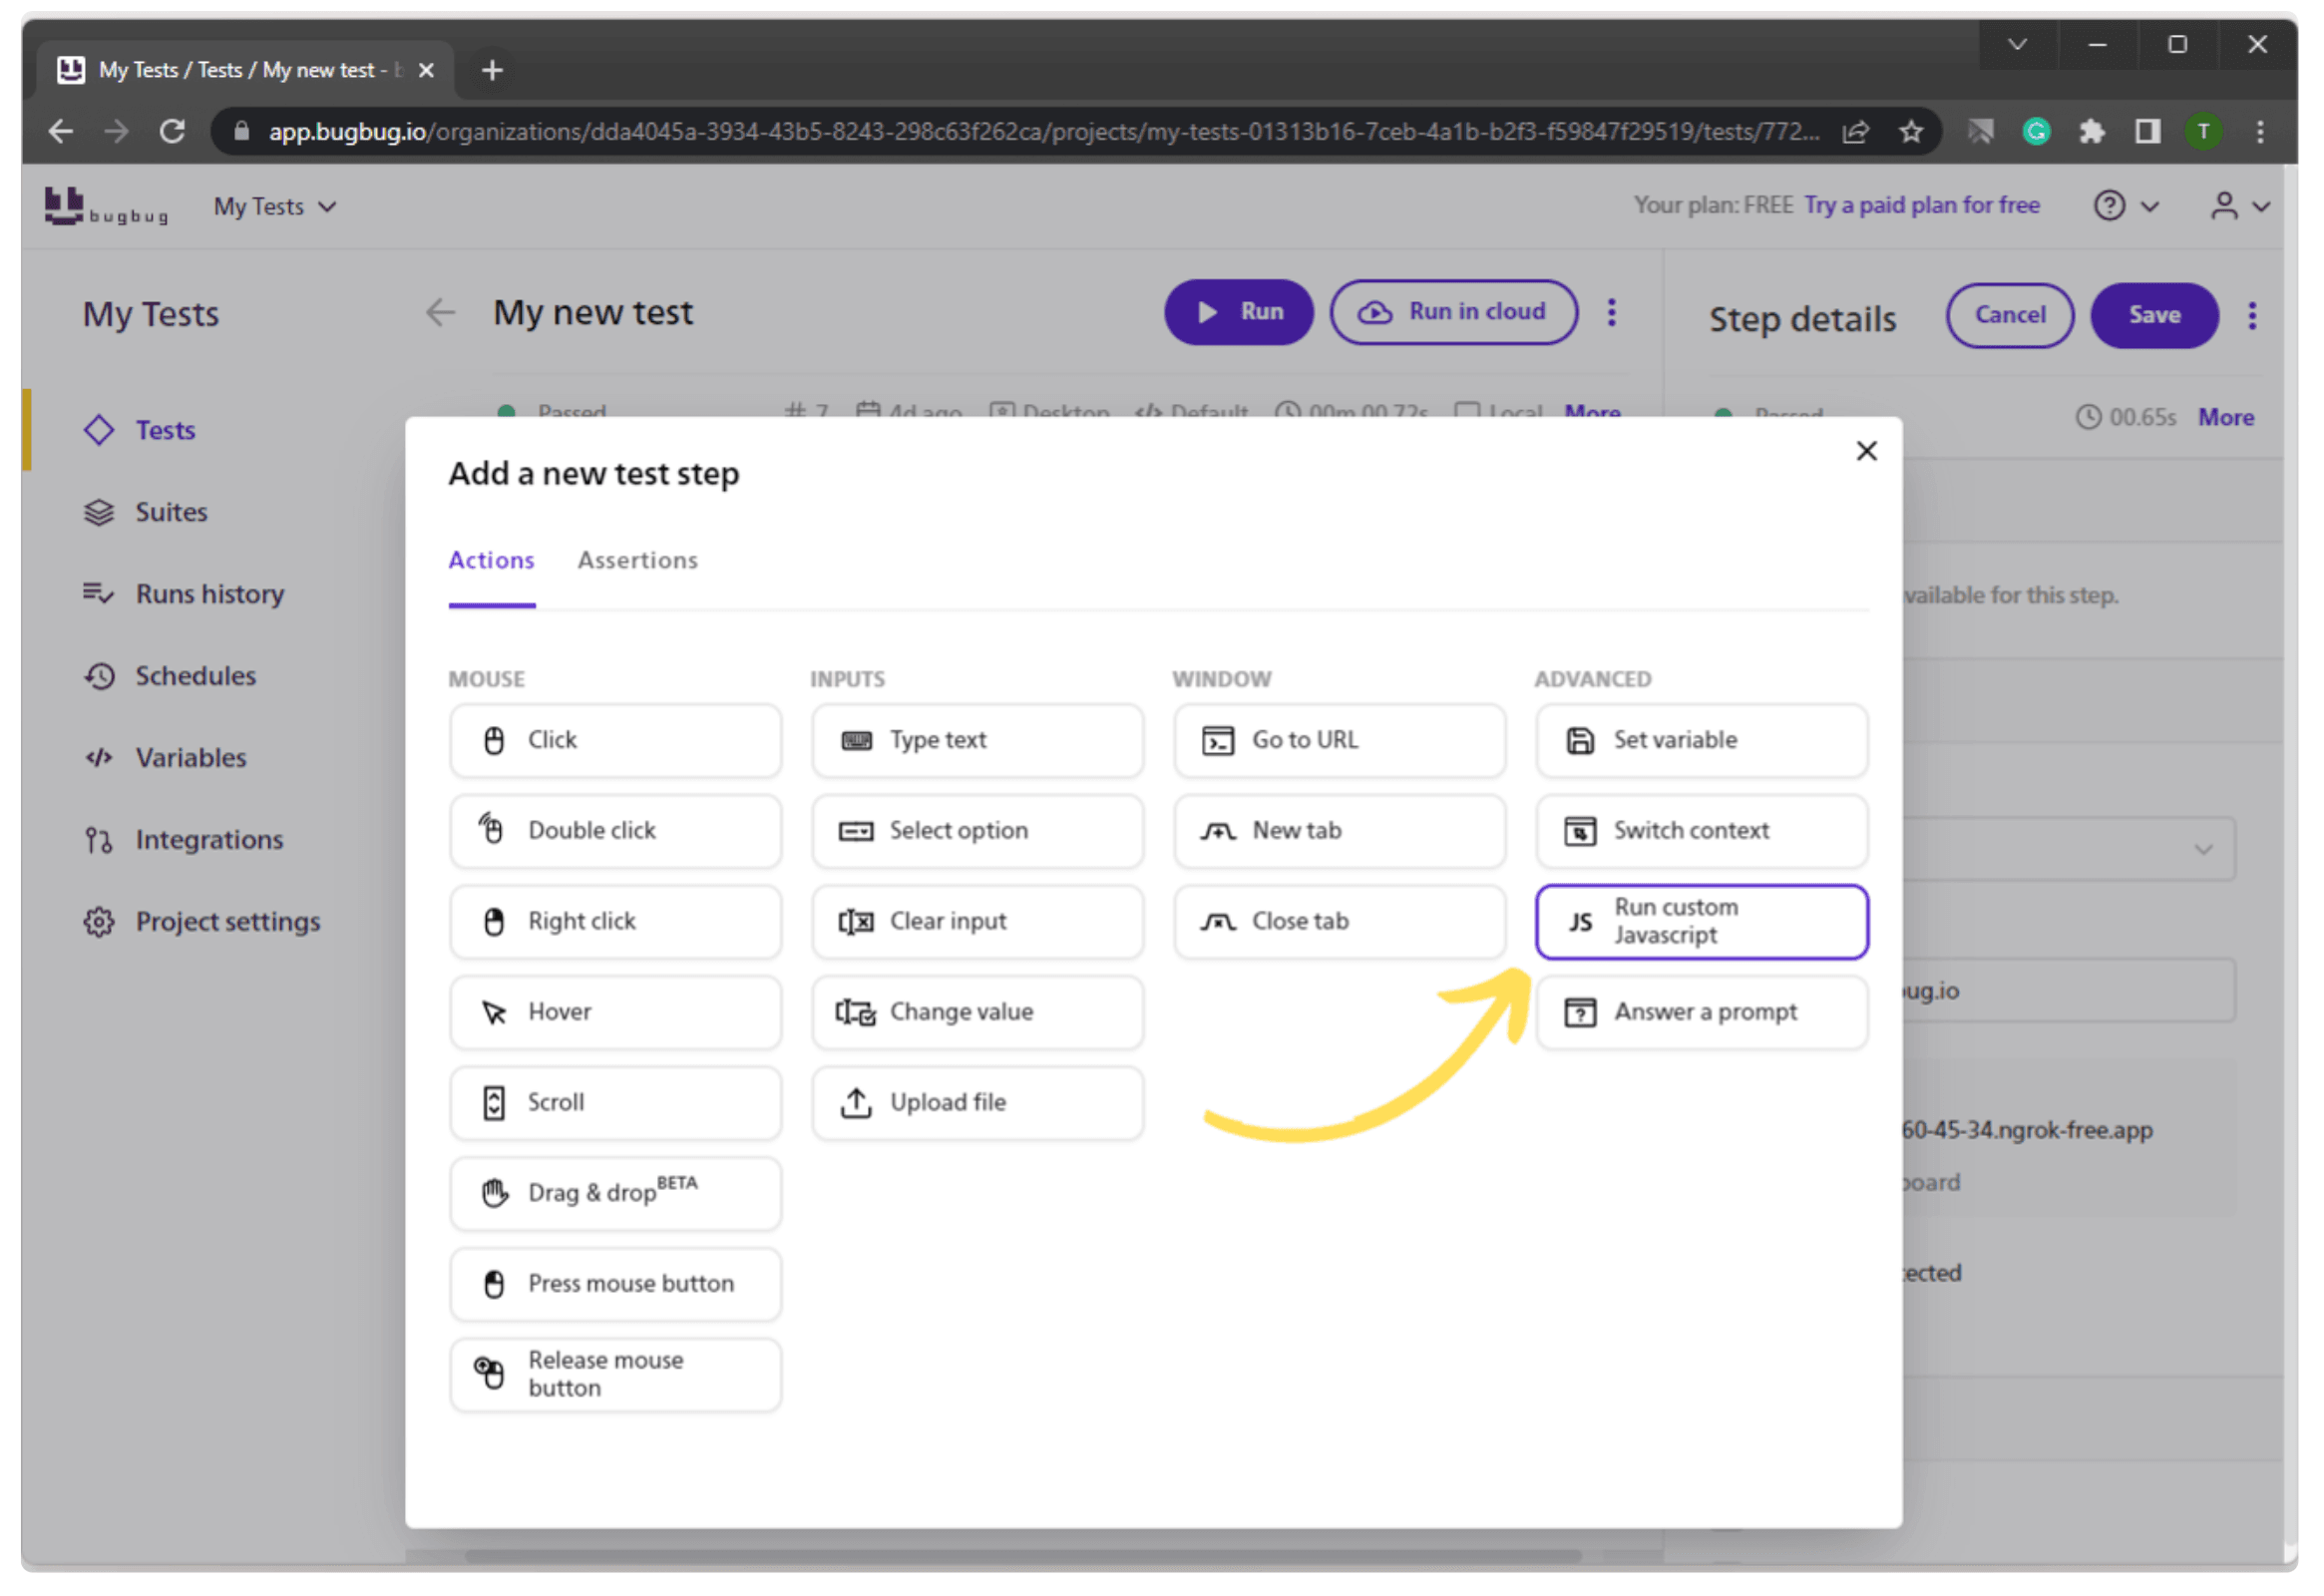
Task: Add a Right click step
Action: (x=615, y=922)
